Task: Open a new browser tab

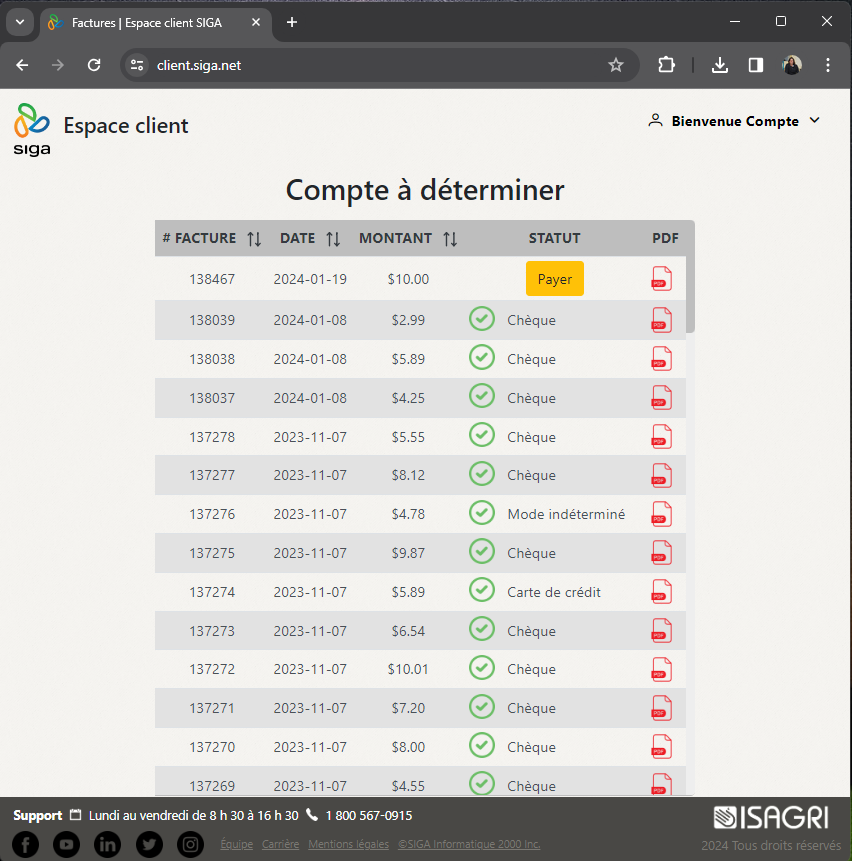Action: click(x=292, y=23)
